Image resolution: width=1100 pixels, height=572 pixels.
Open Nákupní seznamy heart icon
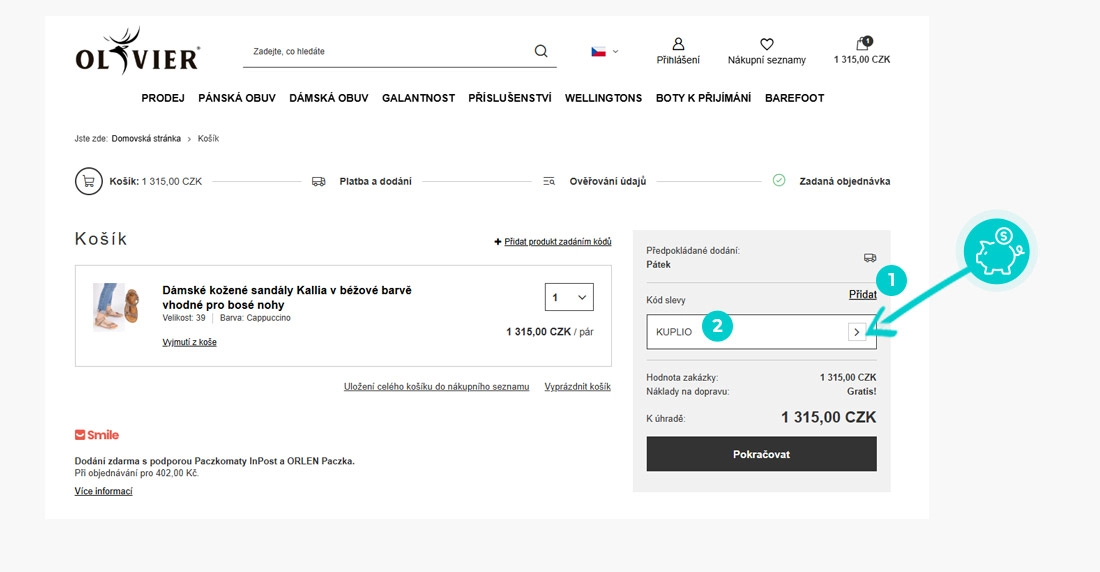767,44
